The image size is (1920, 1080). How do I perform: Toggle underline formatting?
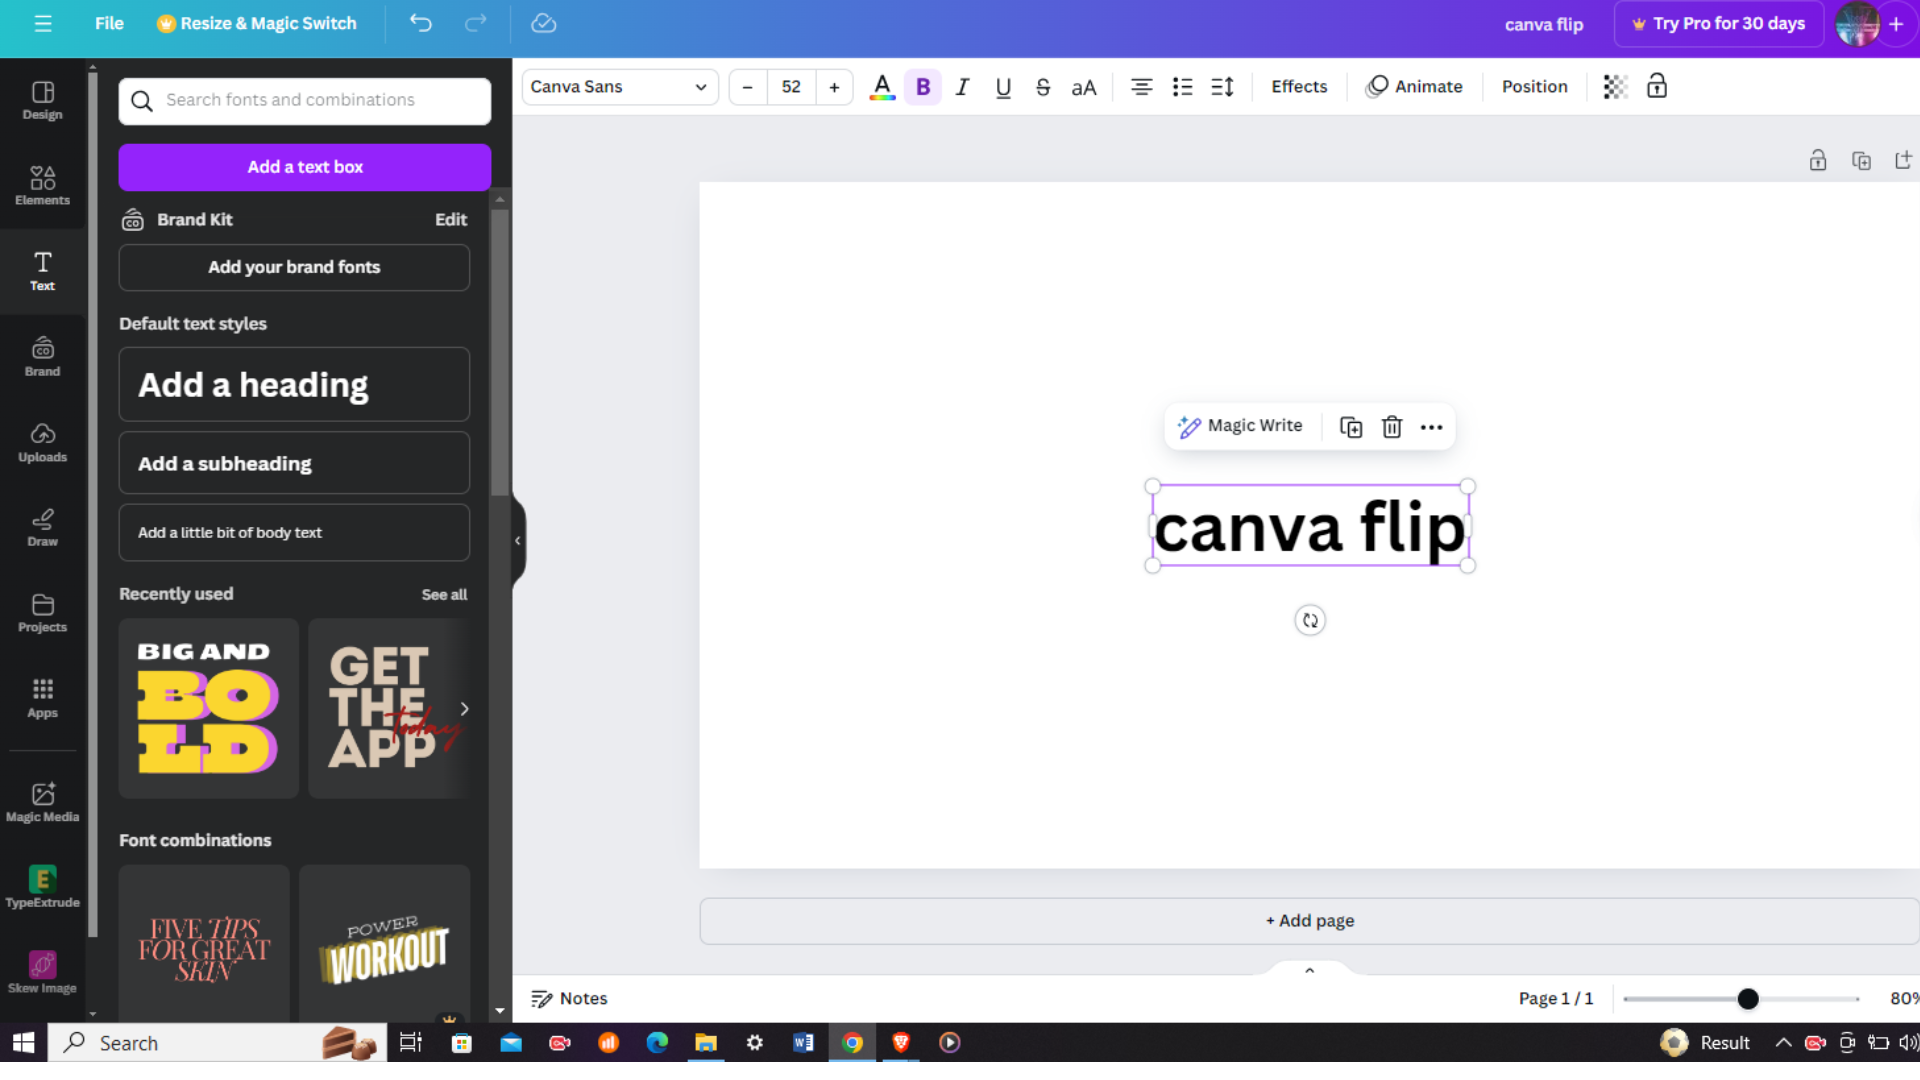point(1003,87)
